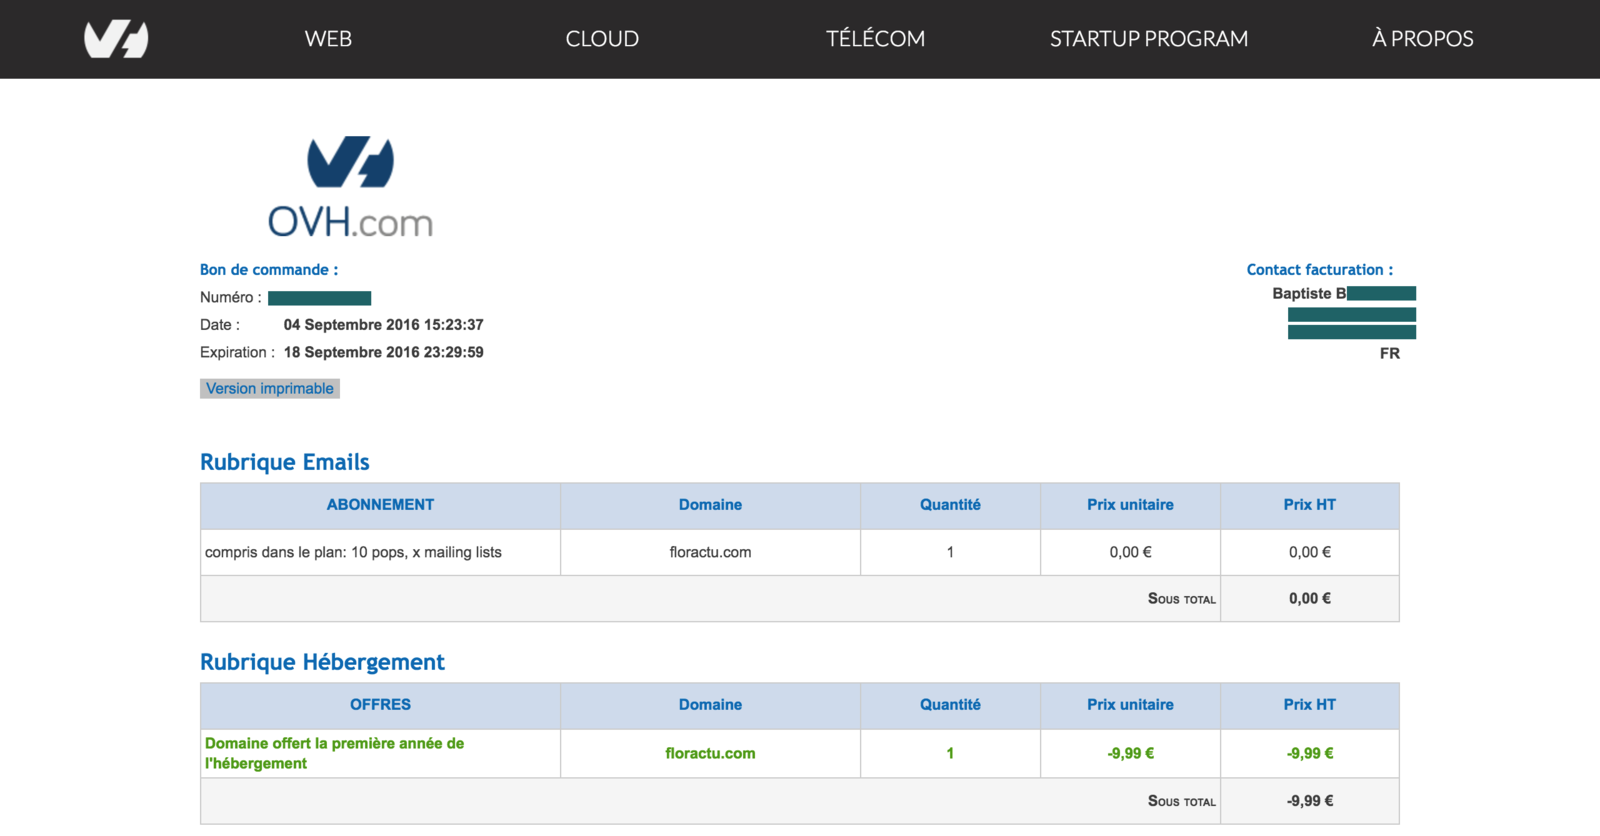Click Prix HT header in Hébergement table

[1309, 705]
